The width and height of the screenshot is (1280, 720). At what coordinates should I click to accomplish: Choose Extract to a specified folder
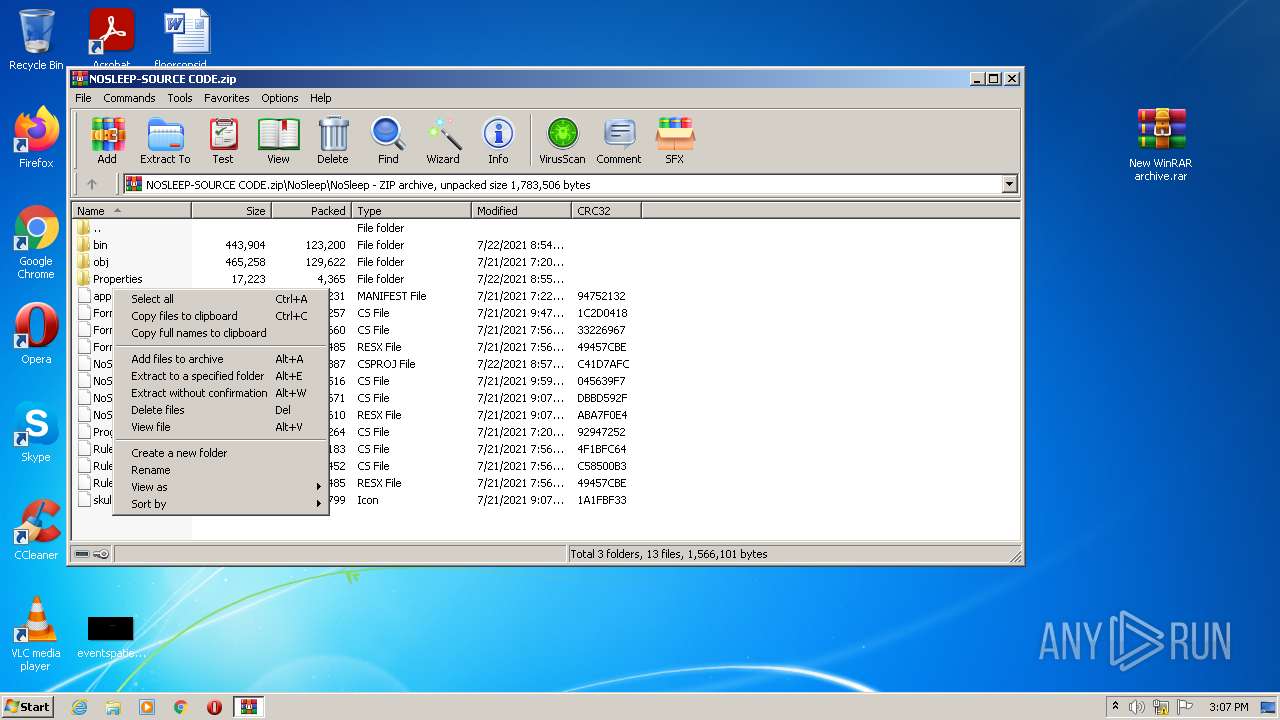point(221,376)
